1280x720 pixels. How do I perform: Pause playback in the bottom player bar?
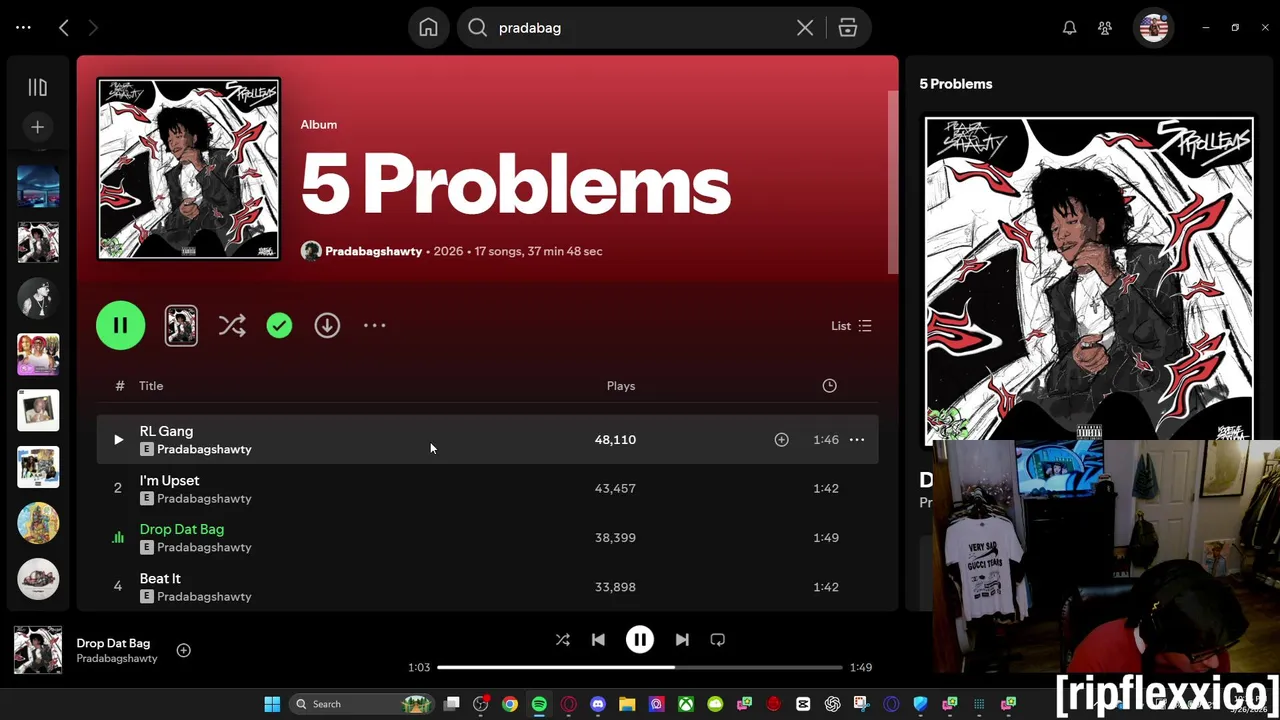click(640, 640)
